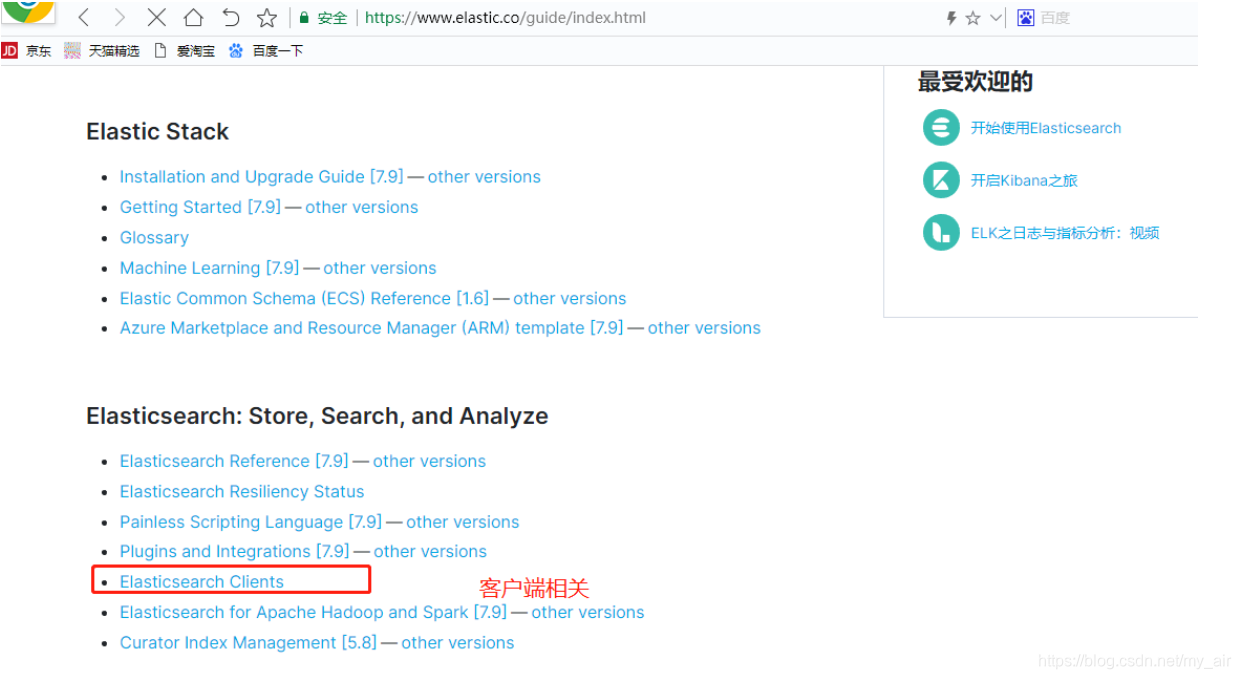
Task: Click the Elasticsearch: Store, Search, and Analyze heading
Action: pyautogui.click(x=317, y=416)
